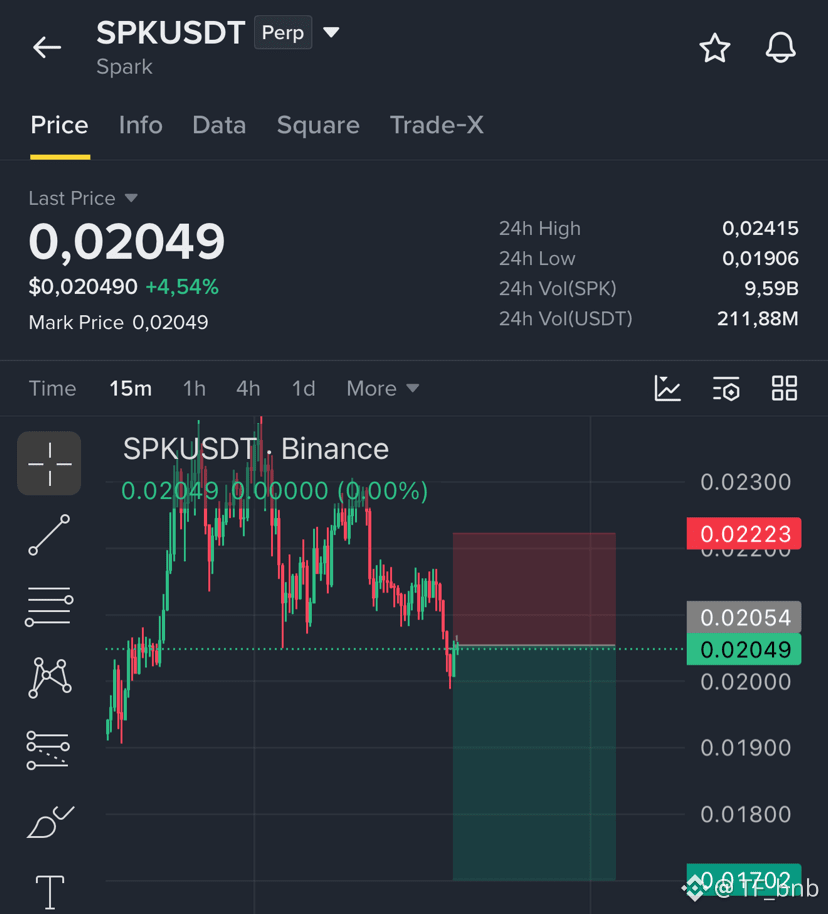Click the 0.02300 price axis label

[x=745, y=482]
